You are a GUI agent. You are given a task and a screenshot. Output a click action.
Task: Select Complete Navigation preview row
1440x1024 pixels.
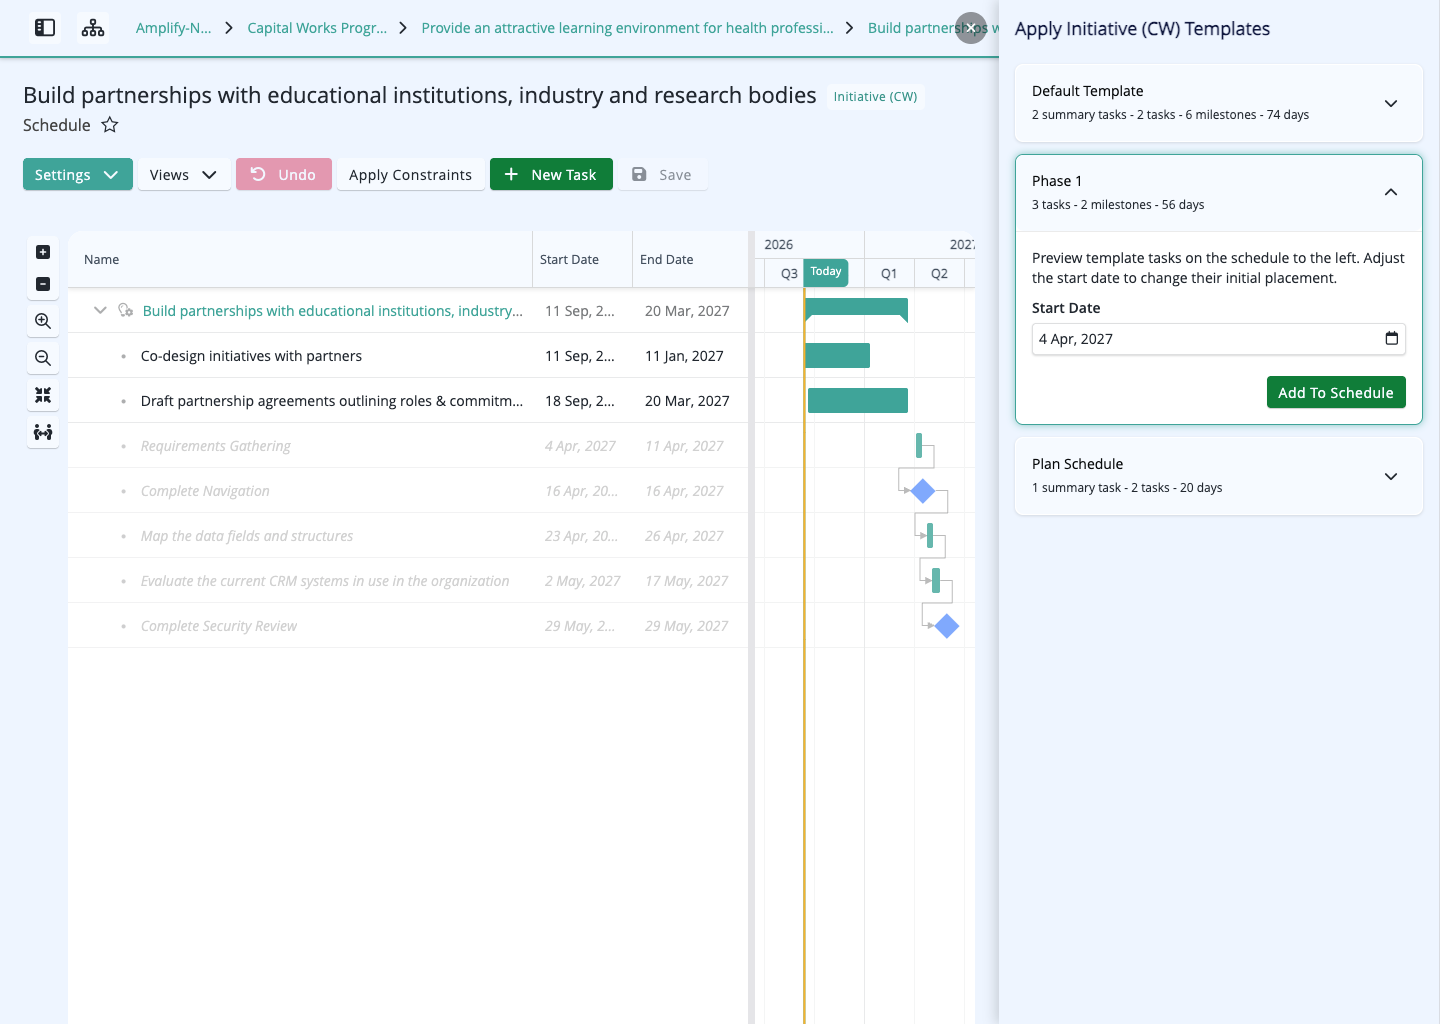pyautogui.click(x=408, y=490)
